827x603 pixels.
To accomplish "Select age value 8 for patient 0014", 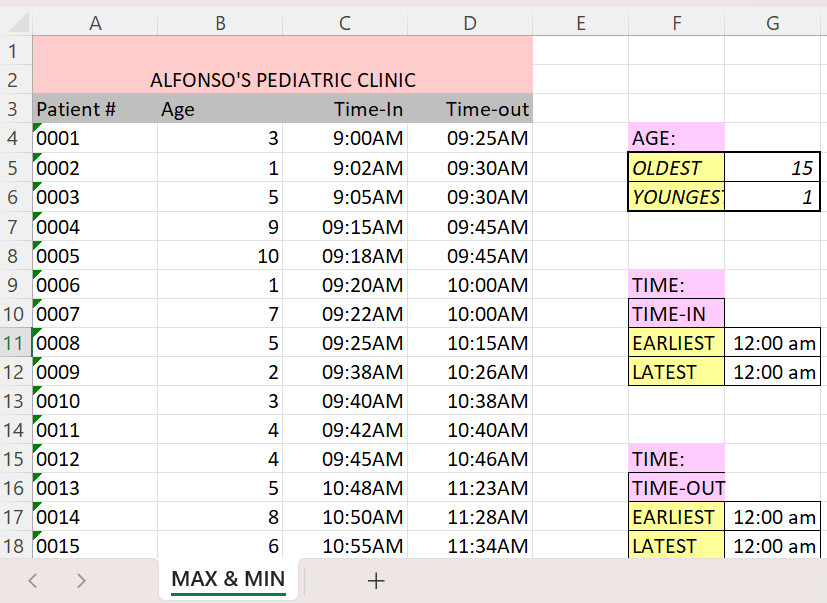I will coord(220,517).
